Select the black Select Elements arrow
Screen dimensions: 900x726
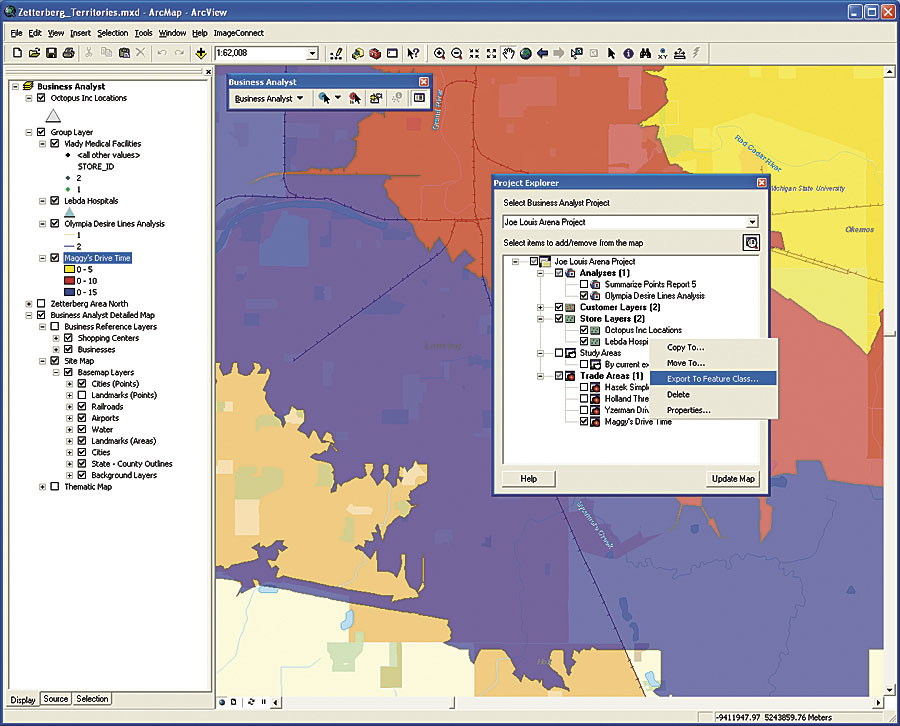611,53
